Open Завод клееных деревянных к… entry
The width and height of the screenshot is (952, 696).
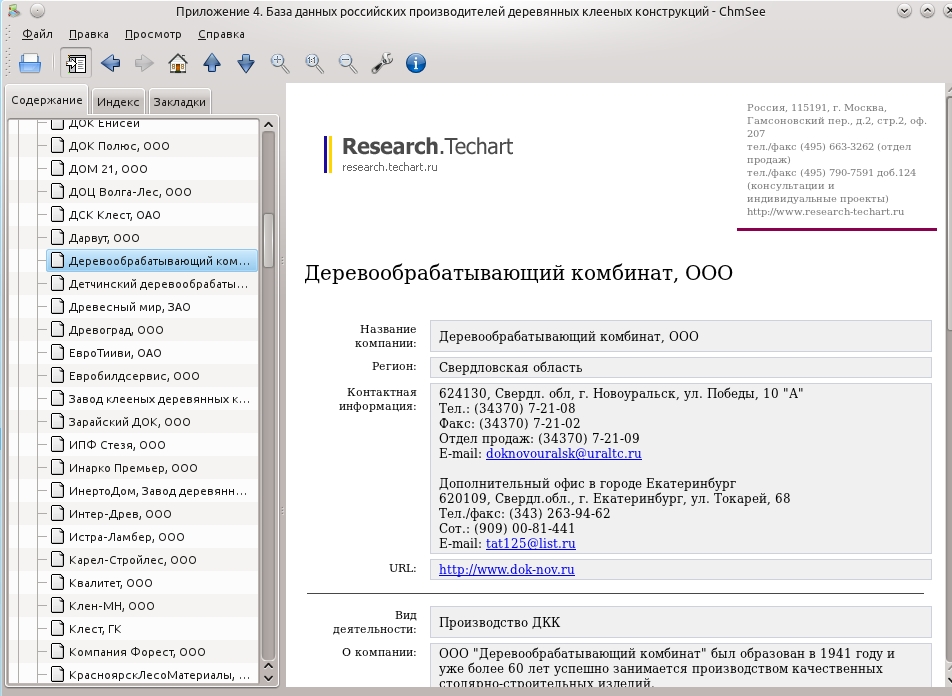pos(158,399)
